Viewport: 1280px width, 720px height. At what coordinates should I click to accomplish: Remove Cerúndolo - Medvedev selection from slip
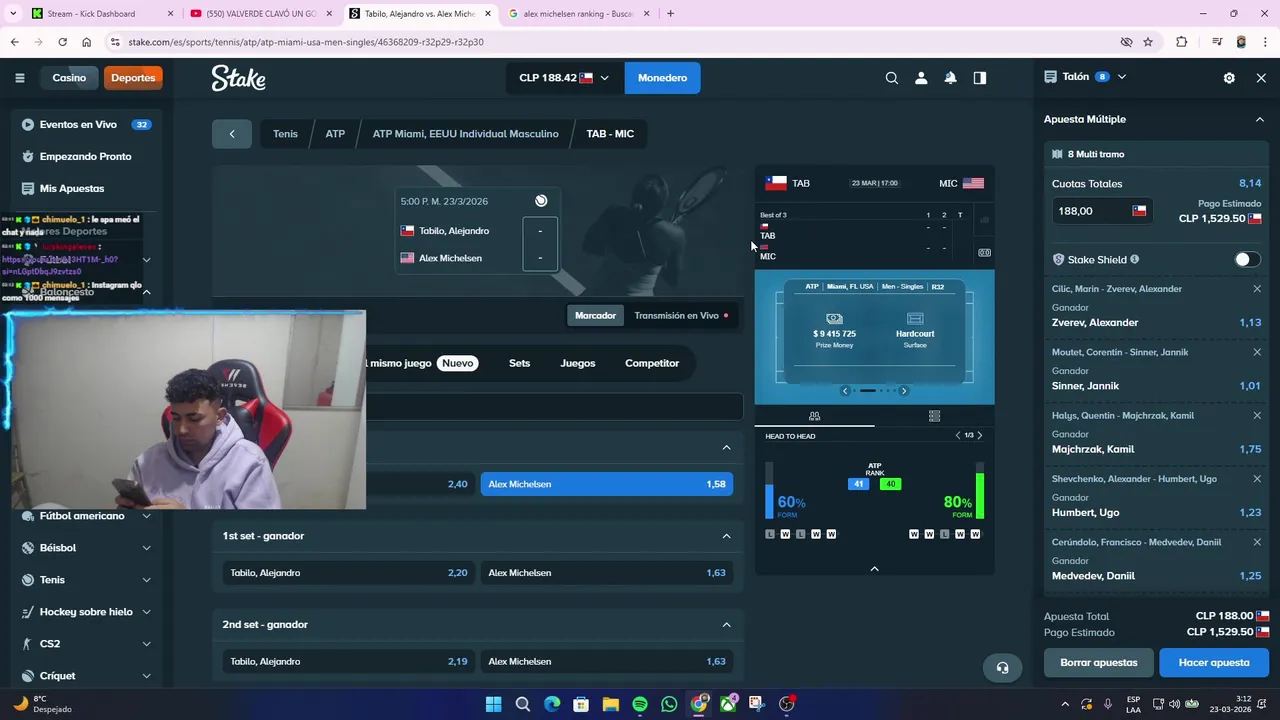[x=1257, y=542]
